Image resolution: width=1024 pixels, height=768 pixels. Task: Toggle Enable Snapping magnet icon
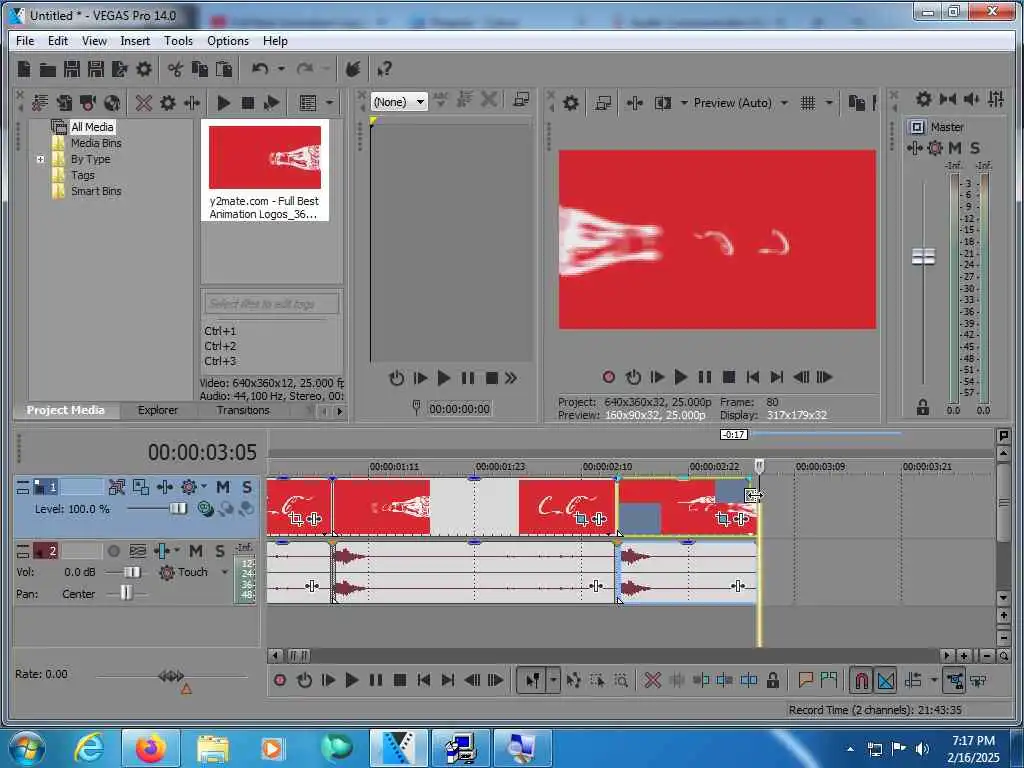861,680
